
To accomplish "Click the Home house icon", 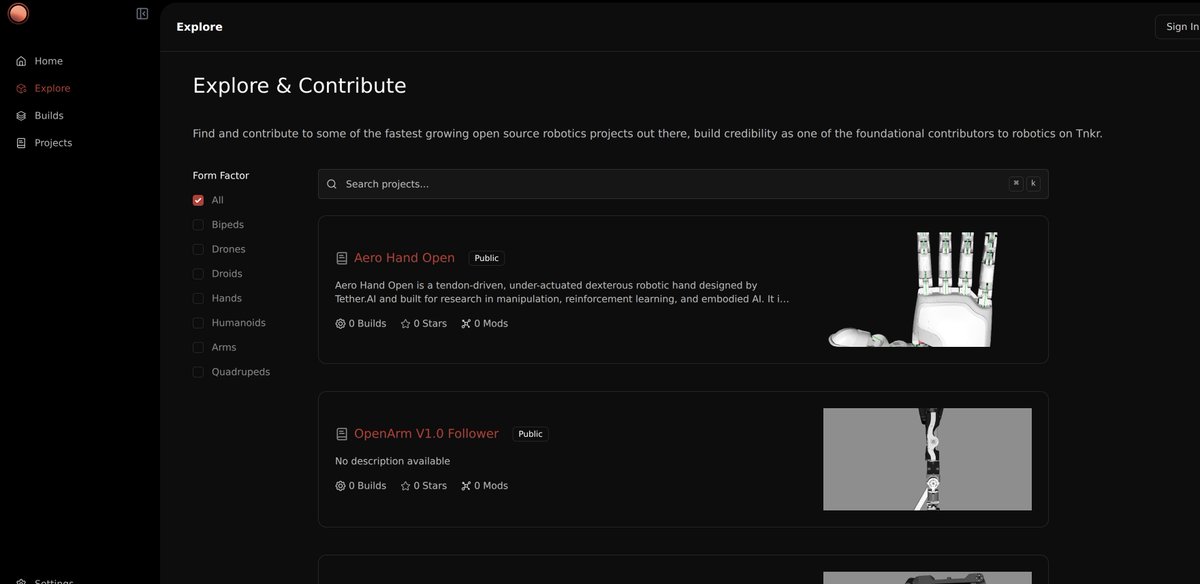I will point(21,61).
